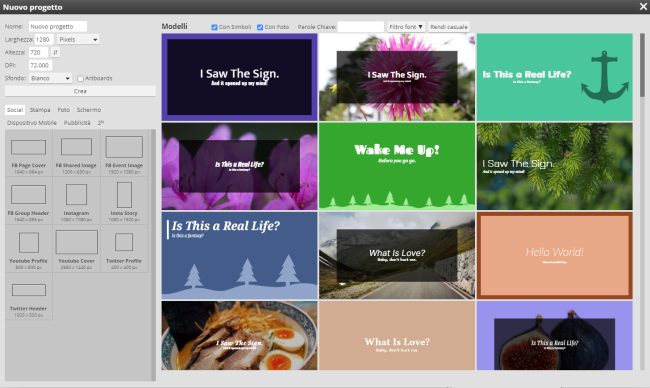The width and height of the screenshot is (650, 388).
Task: Switch to the Schermo tab
Action: coord(89,110)
